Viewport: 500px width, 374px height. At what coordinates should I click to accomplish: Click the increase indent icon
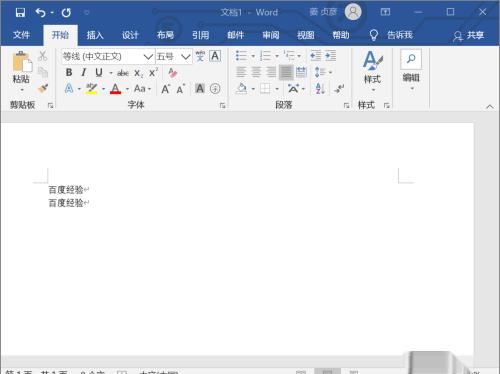click(x=330, y=56)
